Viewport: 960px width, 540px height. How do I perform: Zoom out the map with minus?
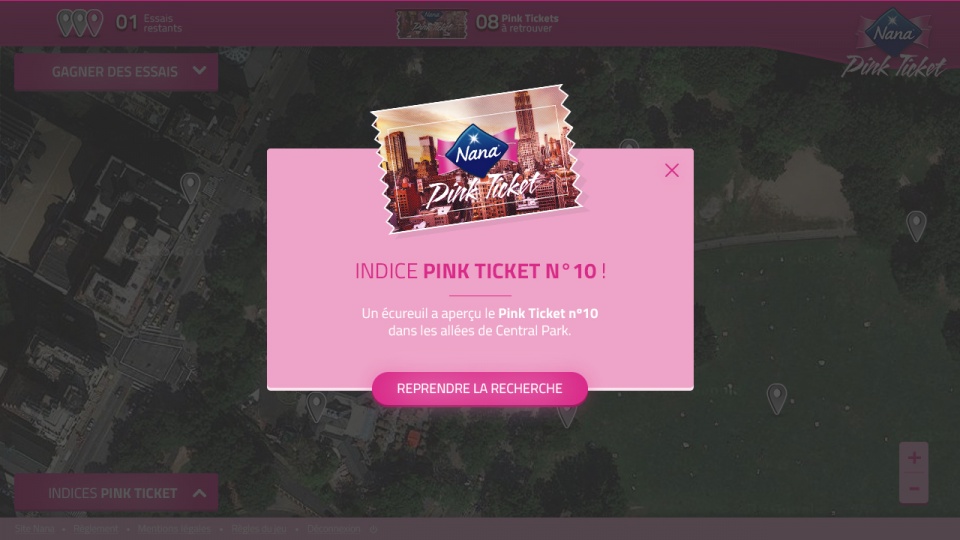coord(914,488)
